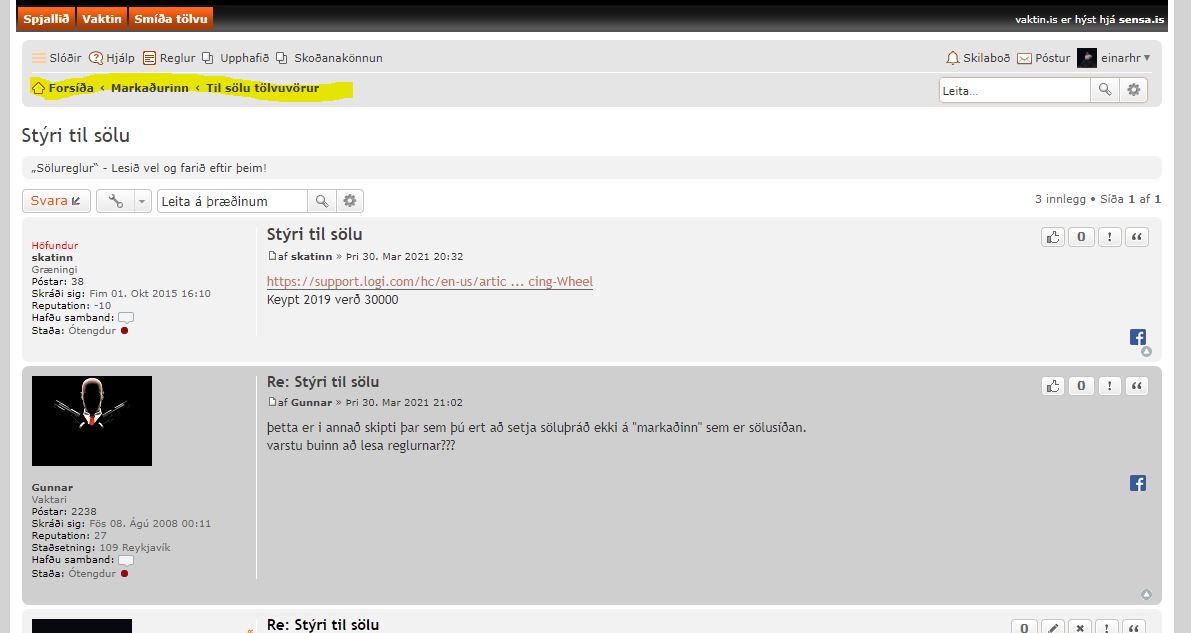
Task: Switch to the Vaktin tab
Action: click(x=102, y=19)
